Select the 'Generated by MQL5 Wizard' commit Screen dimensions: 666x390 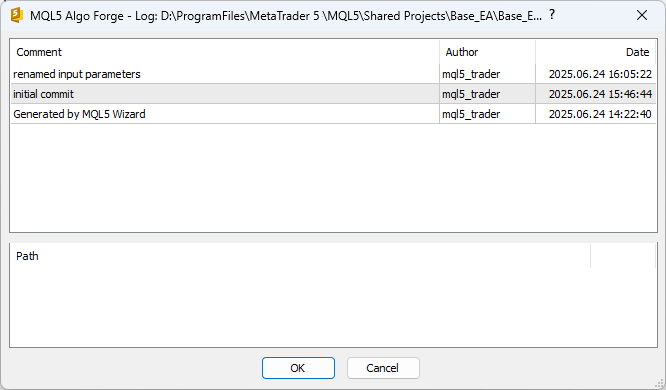click(333, 114)
